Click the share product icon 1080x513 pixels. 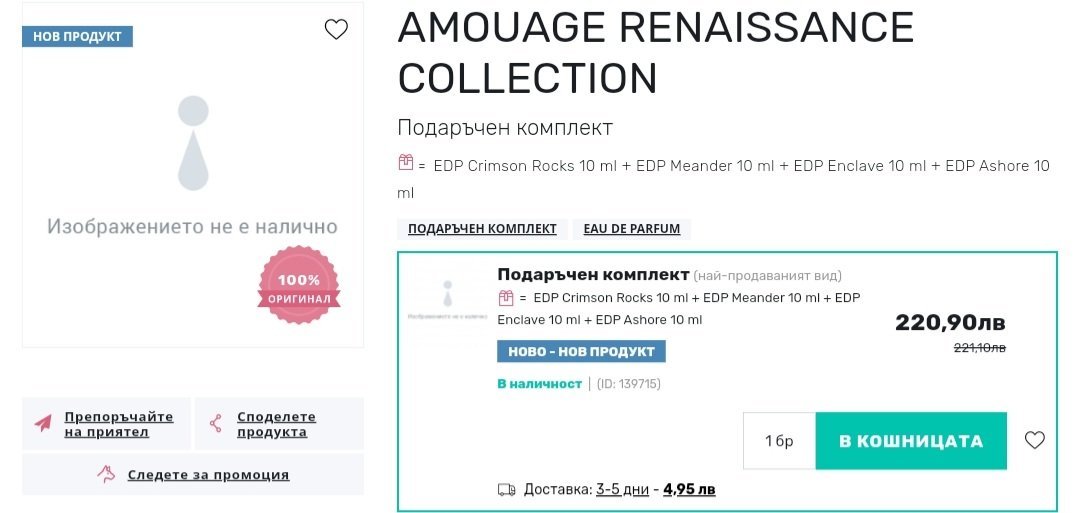click(x=216, y=423)
